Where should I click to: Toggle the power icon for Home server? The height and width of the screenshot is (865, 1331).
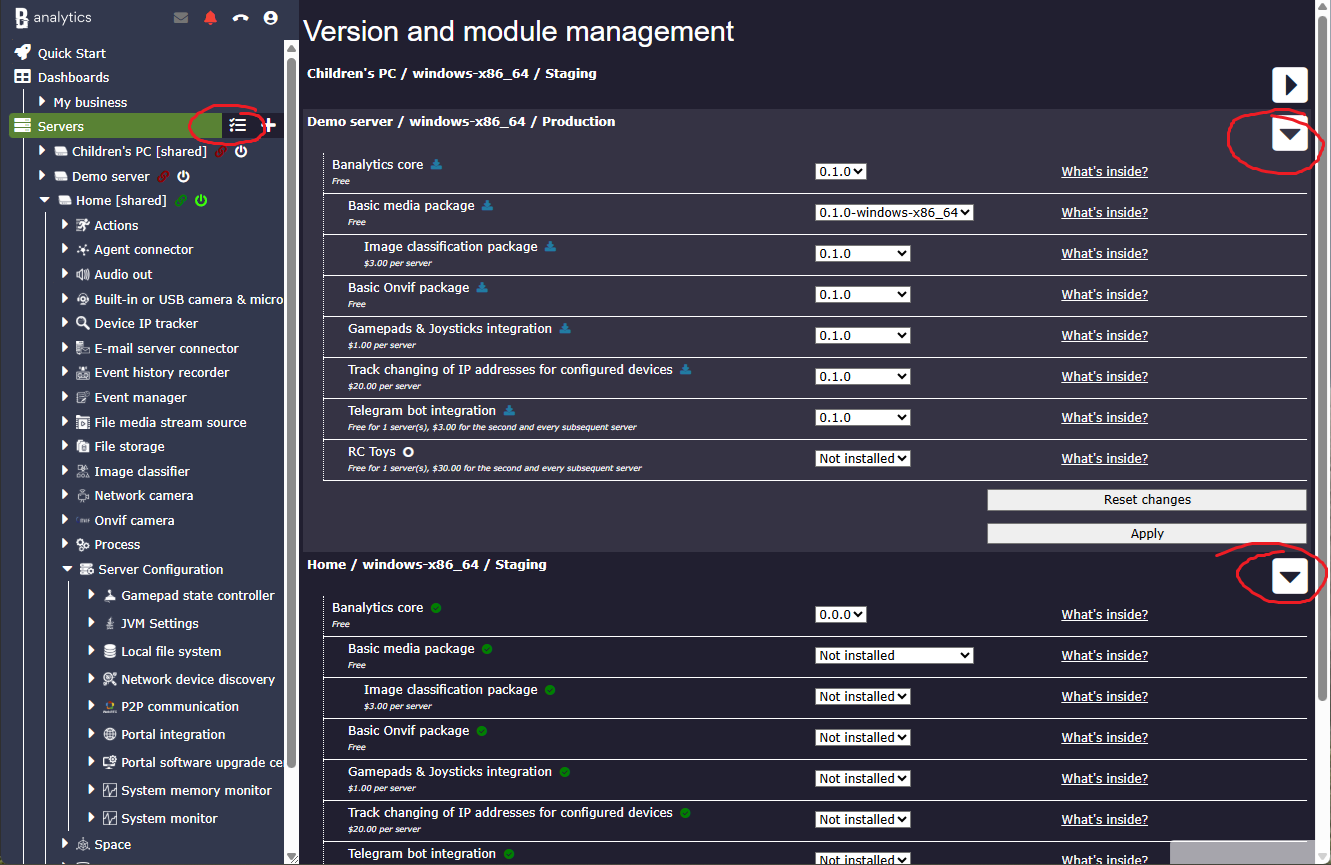201,201
